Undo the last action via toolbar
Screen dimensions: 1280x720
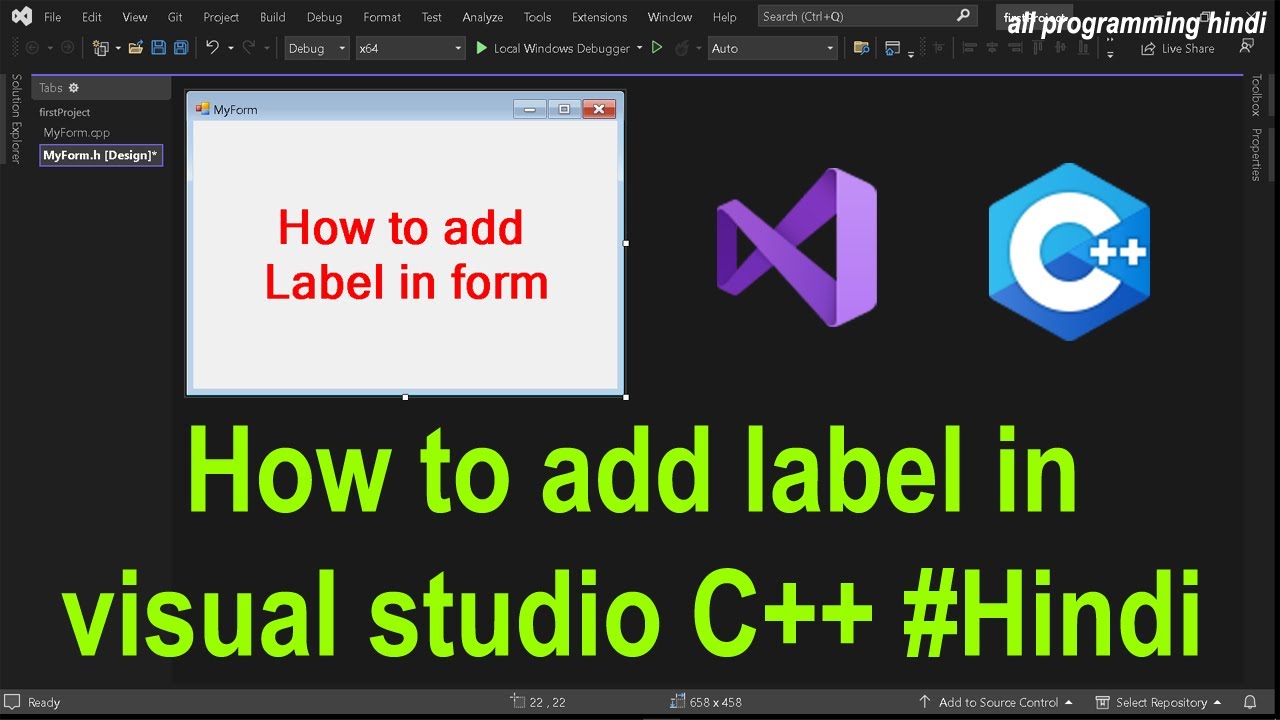click(212, 48)
